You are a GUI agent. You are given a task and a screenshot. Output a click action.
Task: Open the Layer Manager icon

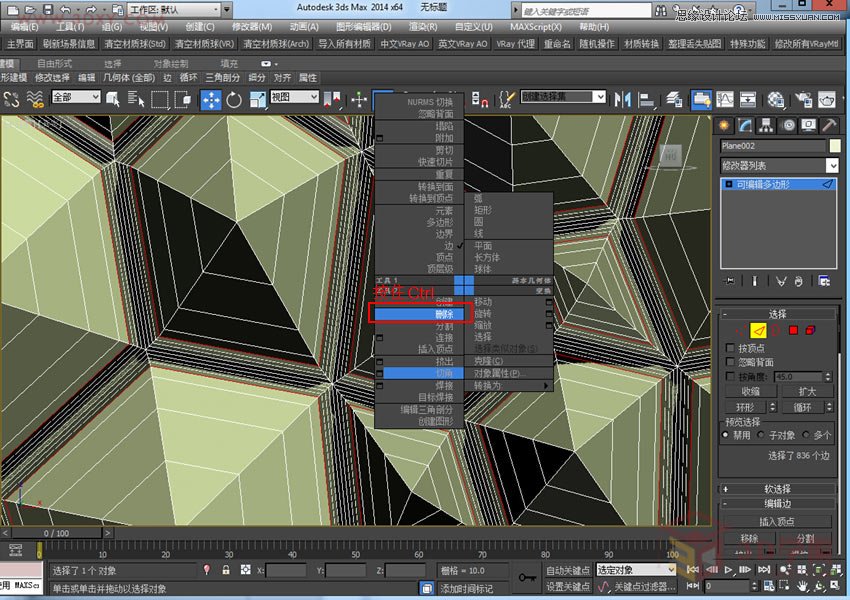pyautogui.click(x=674, y=100)
